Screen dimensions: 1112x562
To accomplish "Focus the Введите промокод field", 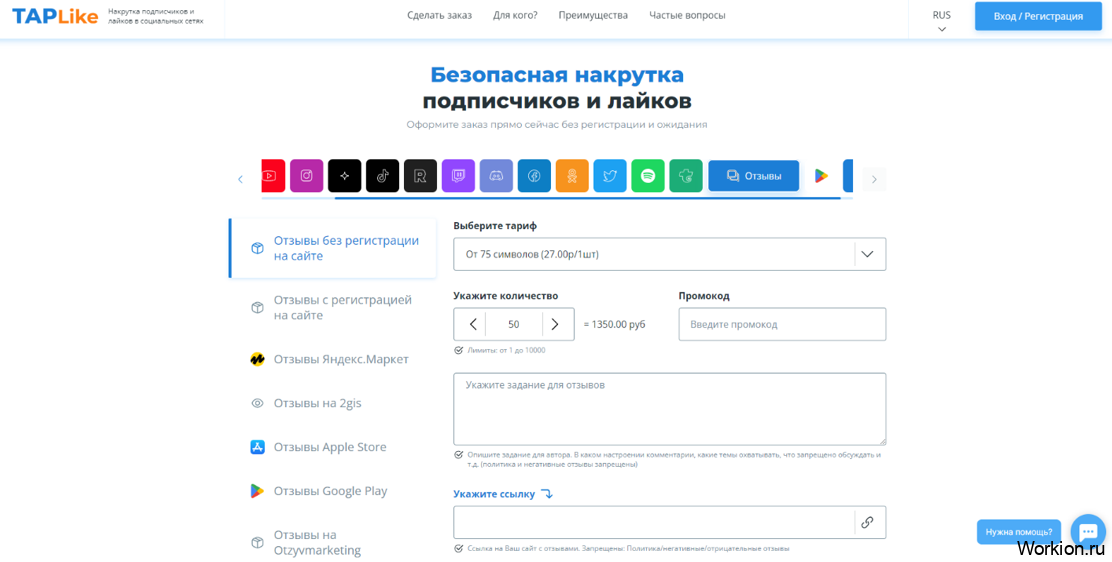I will (782, 324).
